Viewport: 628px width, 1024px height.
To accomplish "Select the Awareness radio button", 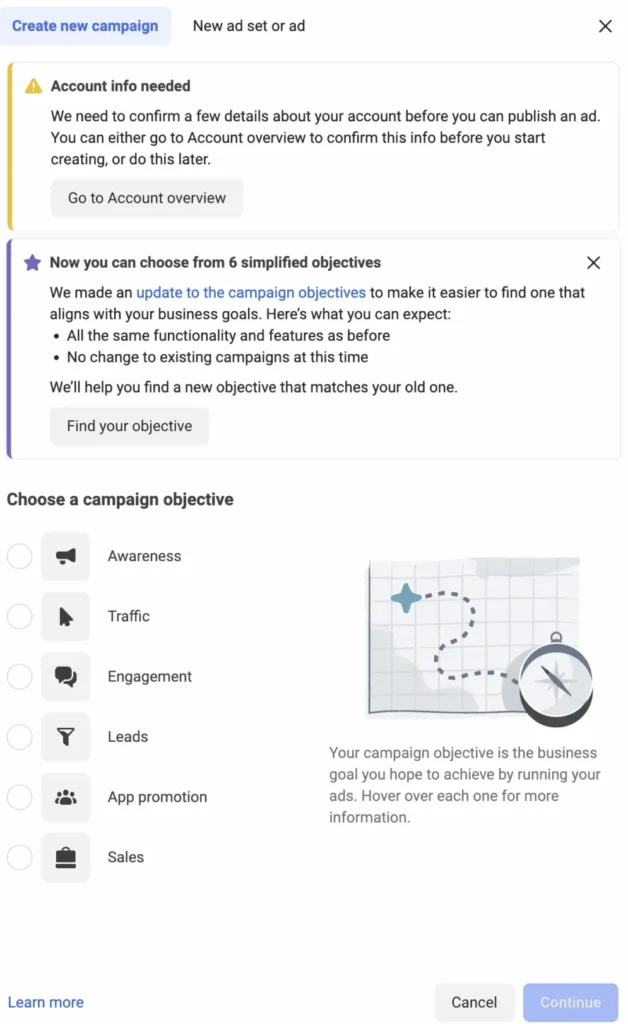I will 19,556.
